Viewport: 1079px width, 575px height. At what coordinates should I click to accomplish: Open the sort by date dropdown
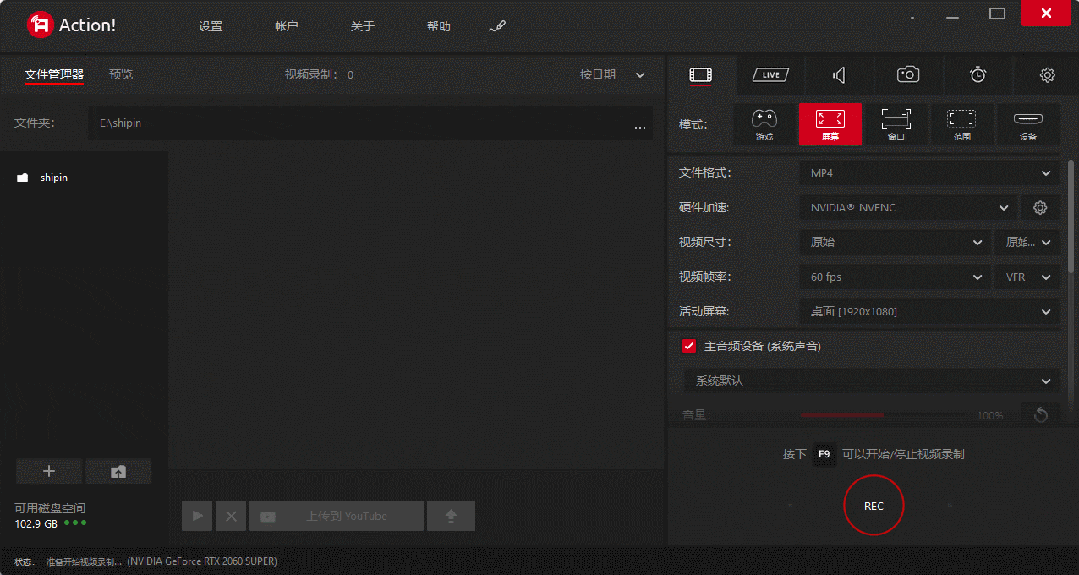(612, 74)
